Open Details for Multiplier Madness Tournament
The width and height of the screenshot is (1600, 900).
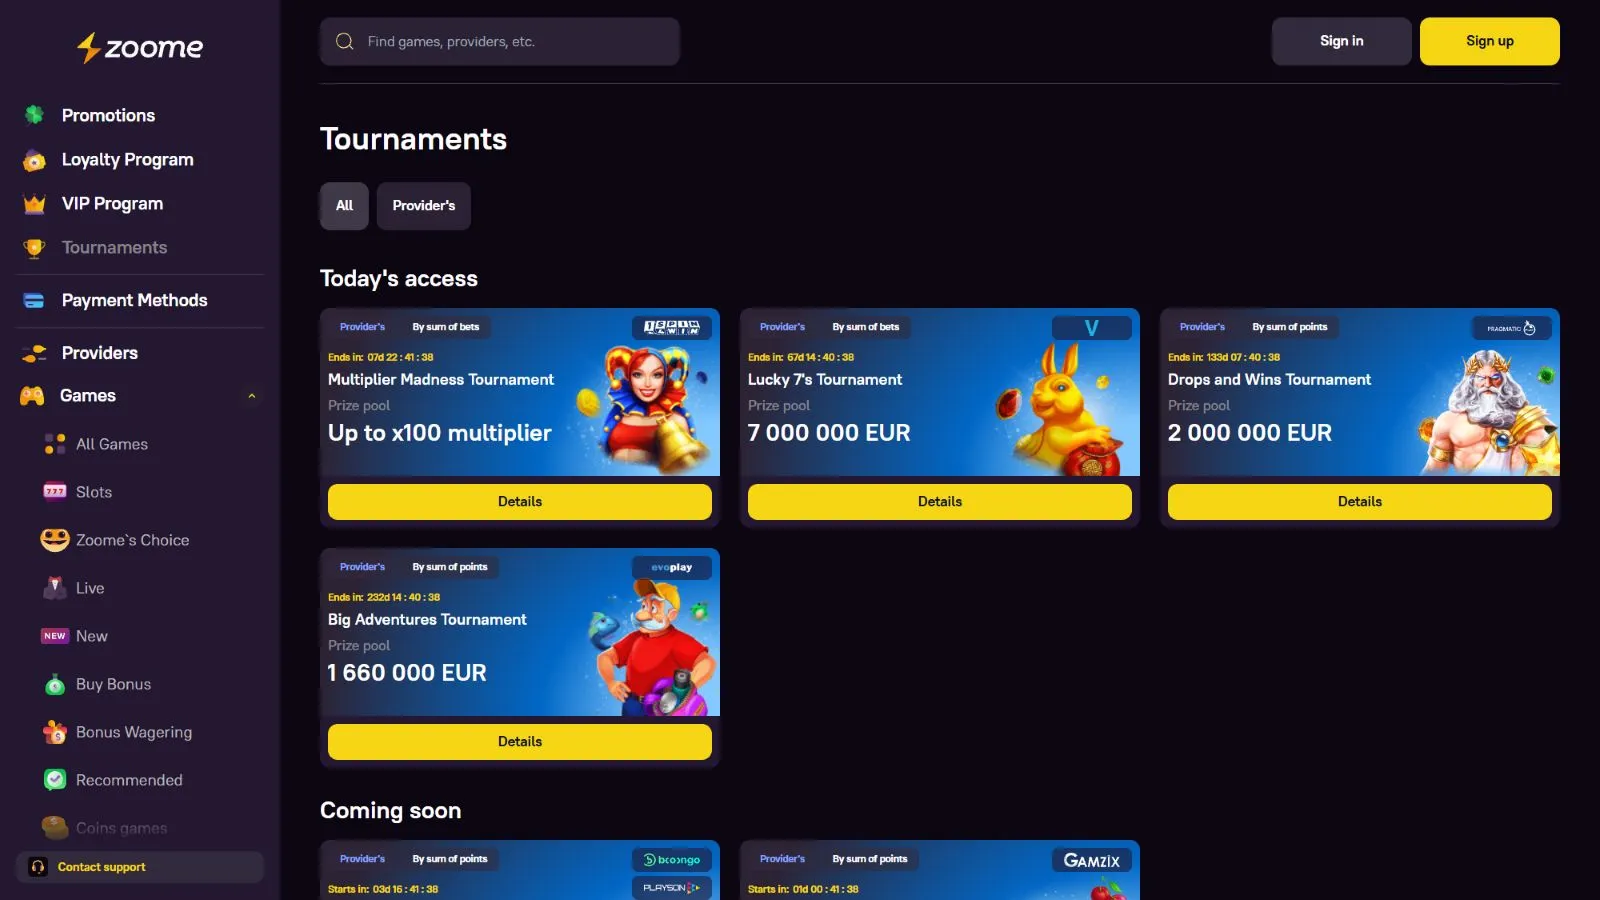(x=520, y=502)
